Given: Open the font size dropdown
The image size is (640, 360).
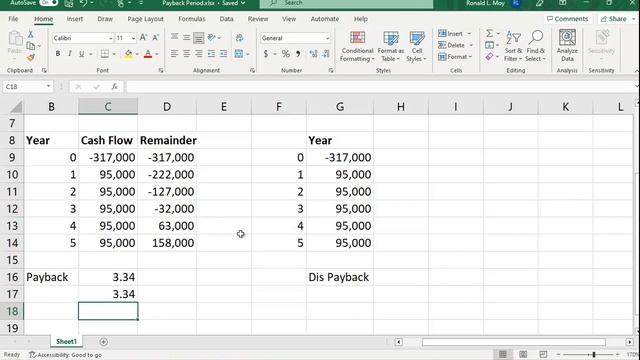Looking at the screenshot, I should (133, 38).
